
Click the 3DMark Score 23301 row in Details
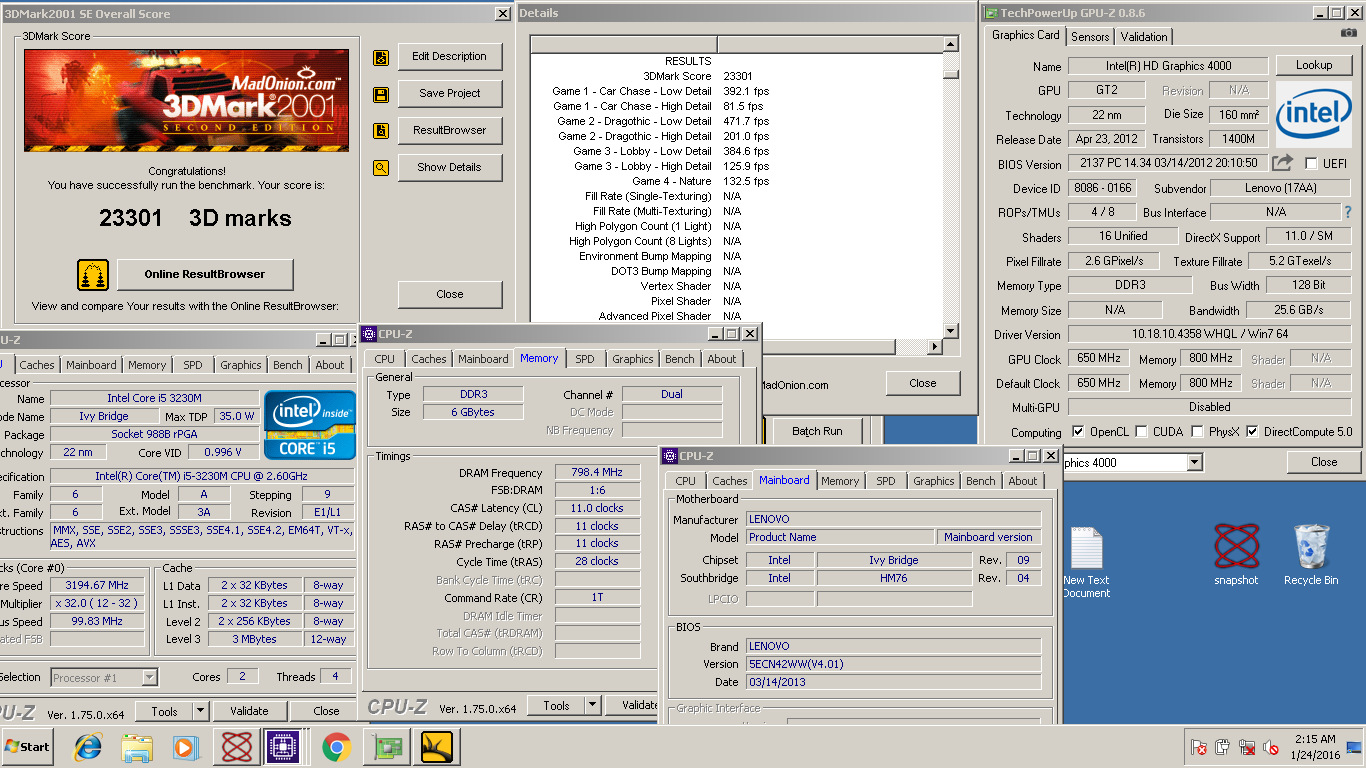[737, 76]
